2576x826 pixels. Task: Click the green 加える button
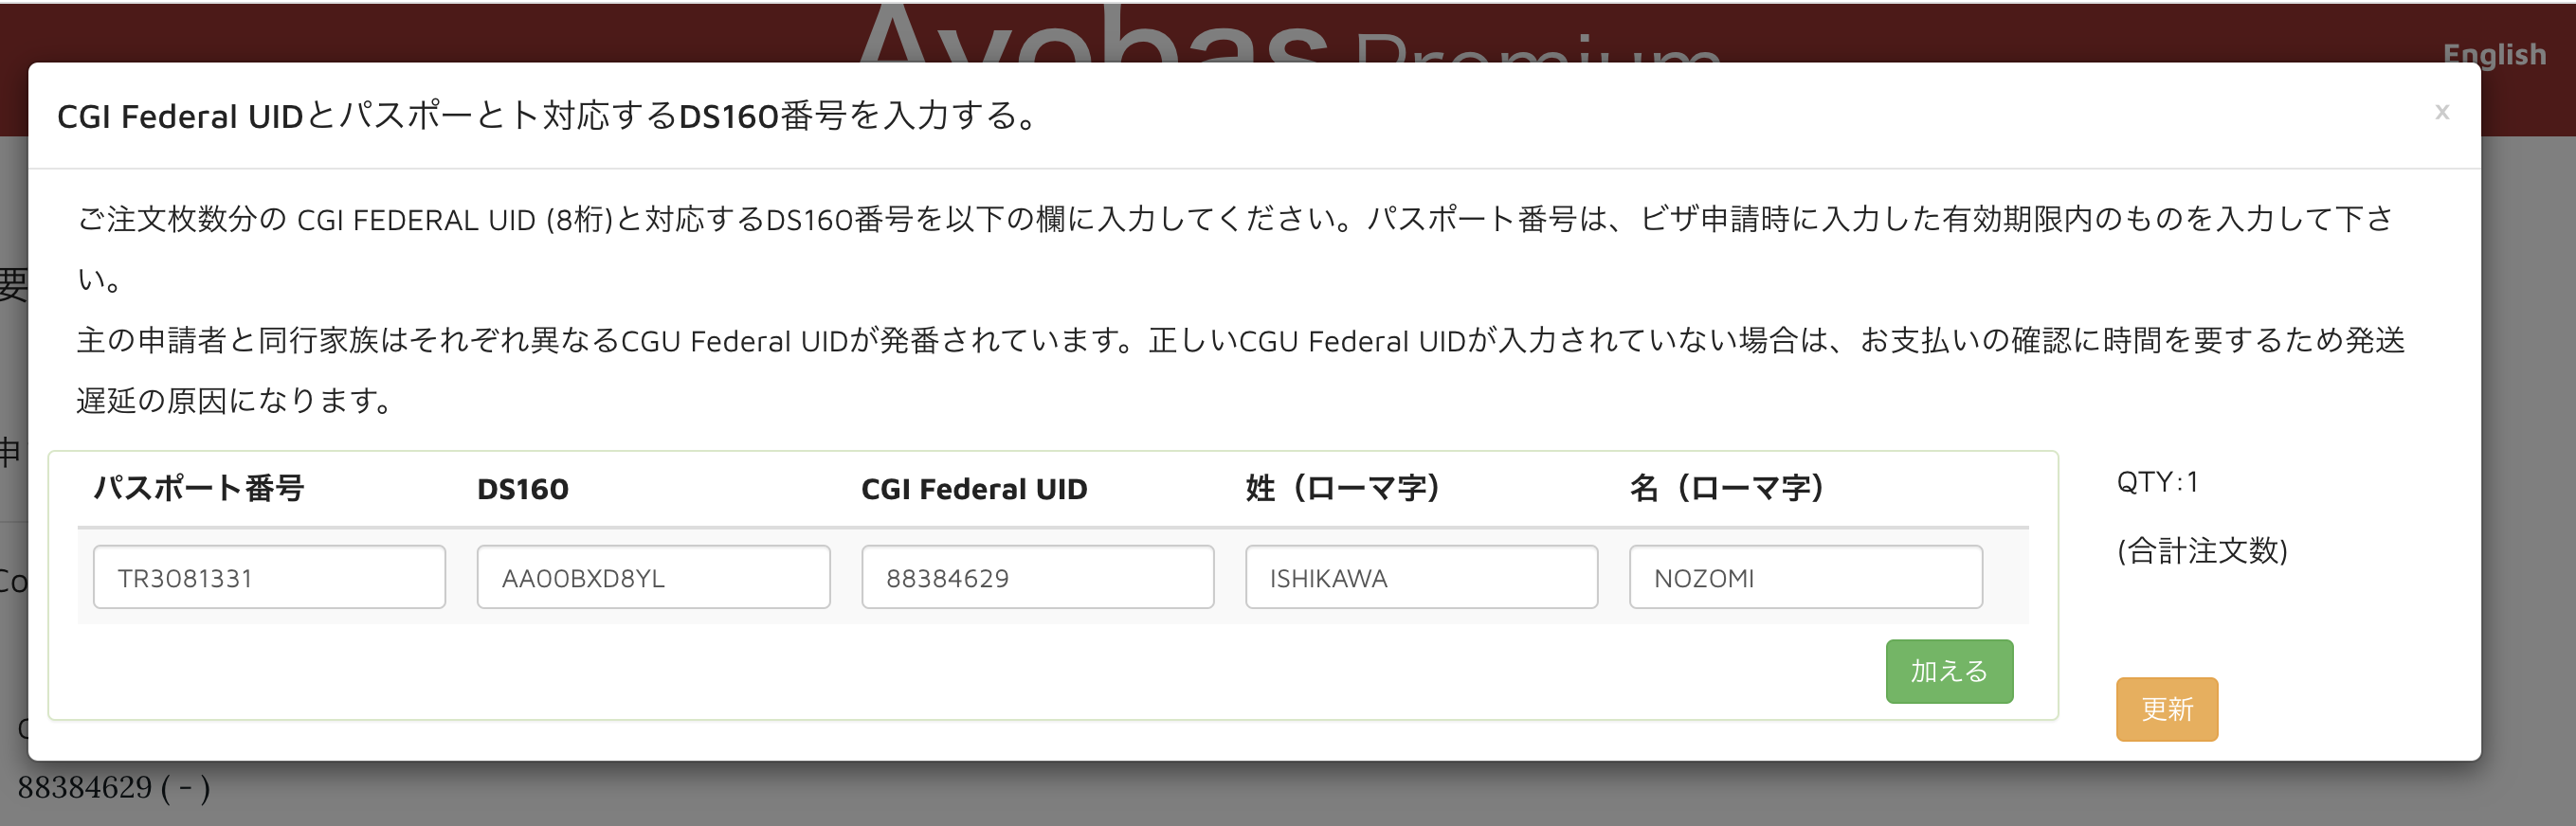tap(1948, 671)
